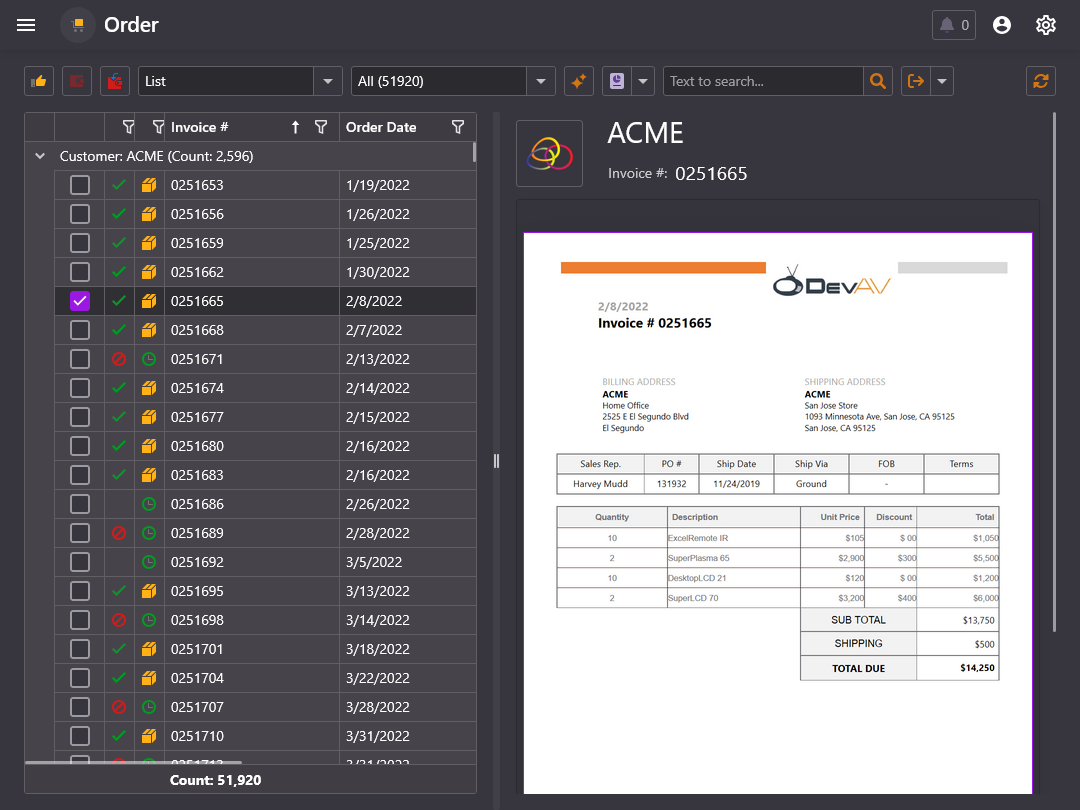
Task: Click the red shopping bag toolbar icon
Action: pyautogui.click(x=115, y=81)
